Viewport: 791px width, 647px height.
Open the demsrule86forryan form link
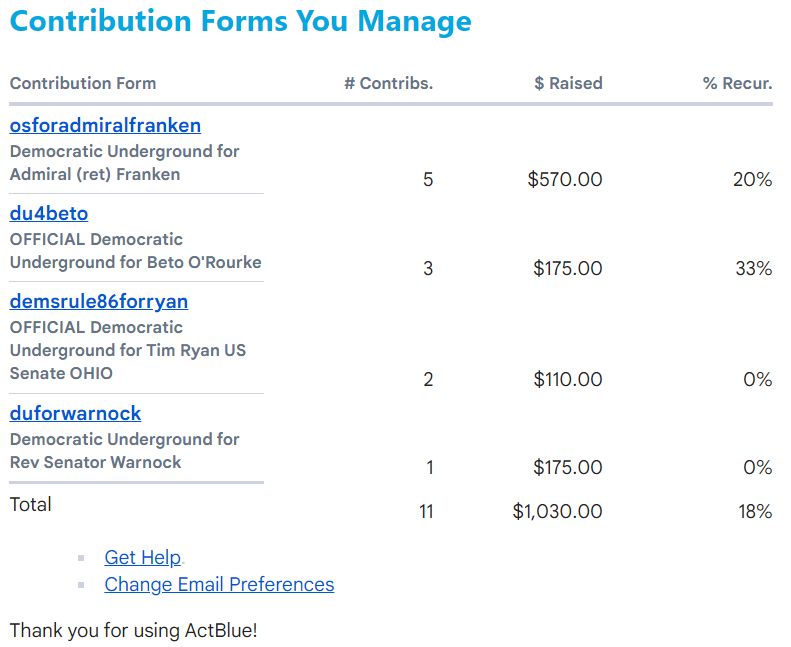[99, 302]
